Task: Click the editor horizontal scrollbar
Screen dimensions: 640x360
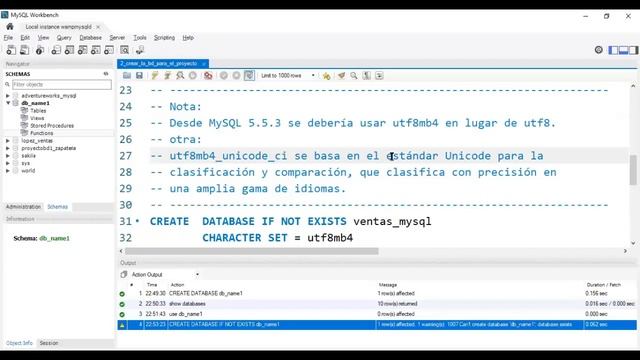Action: pyautogui.click(x=251, y=251)
